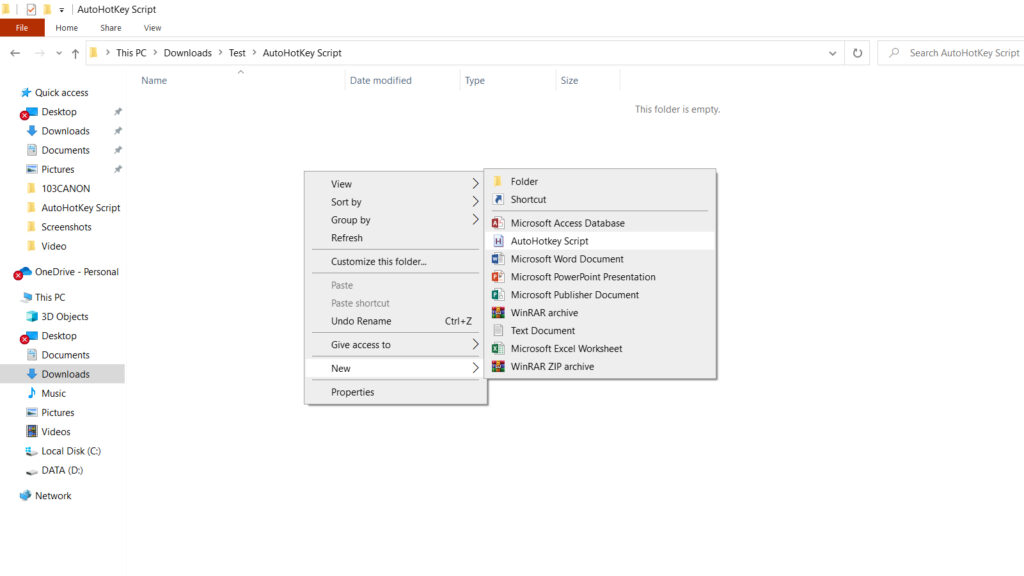
Task: Open the File ribbon tab
Action: coord(22,28)
